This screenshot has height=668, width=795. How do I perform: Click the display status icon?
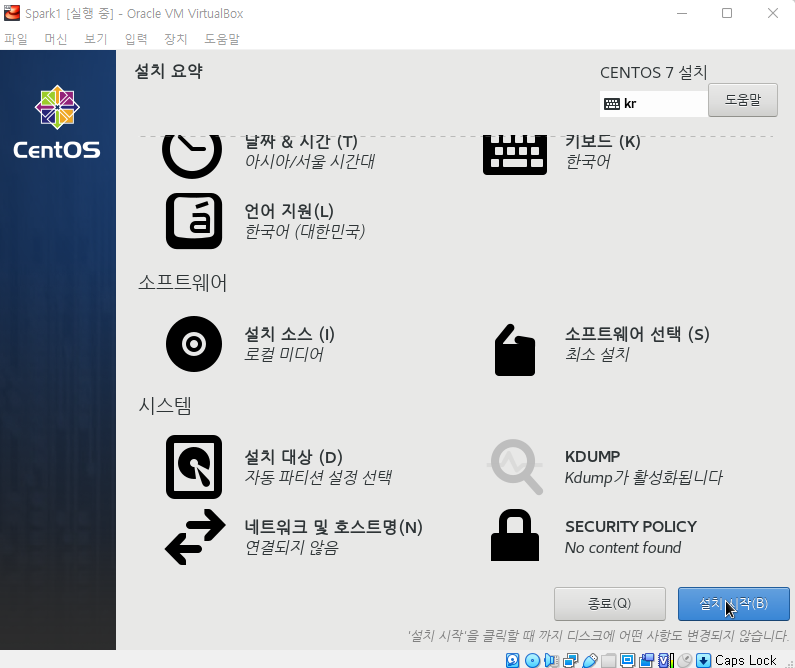click(628, 660)
